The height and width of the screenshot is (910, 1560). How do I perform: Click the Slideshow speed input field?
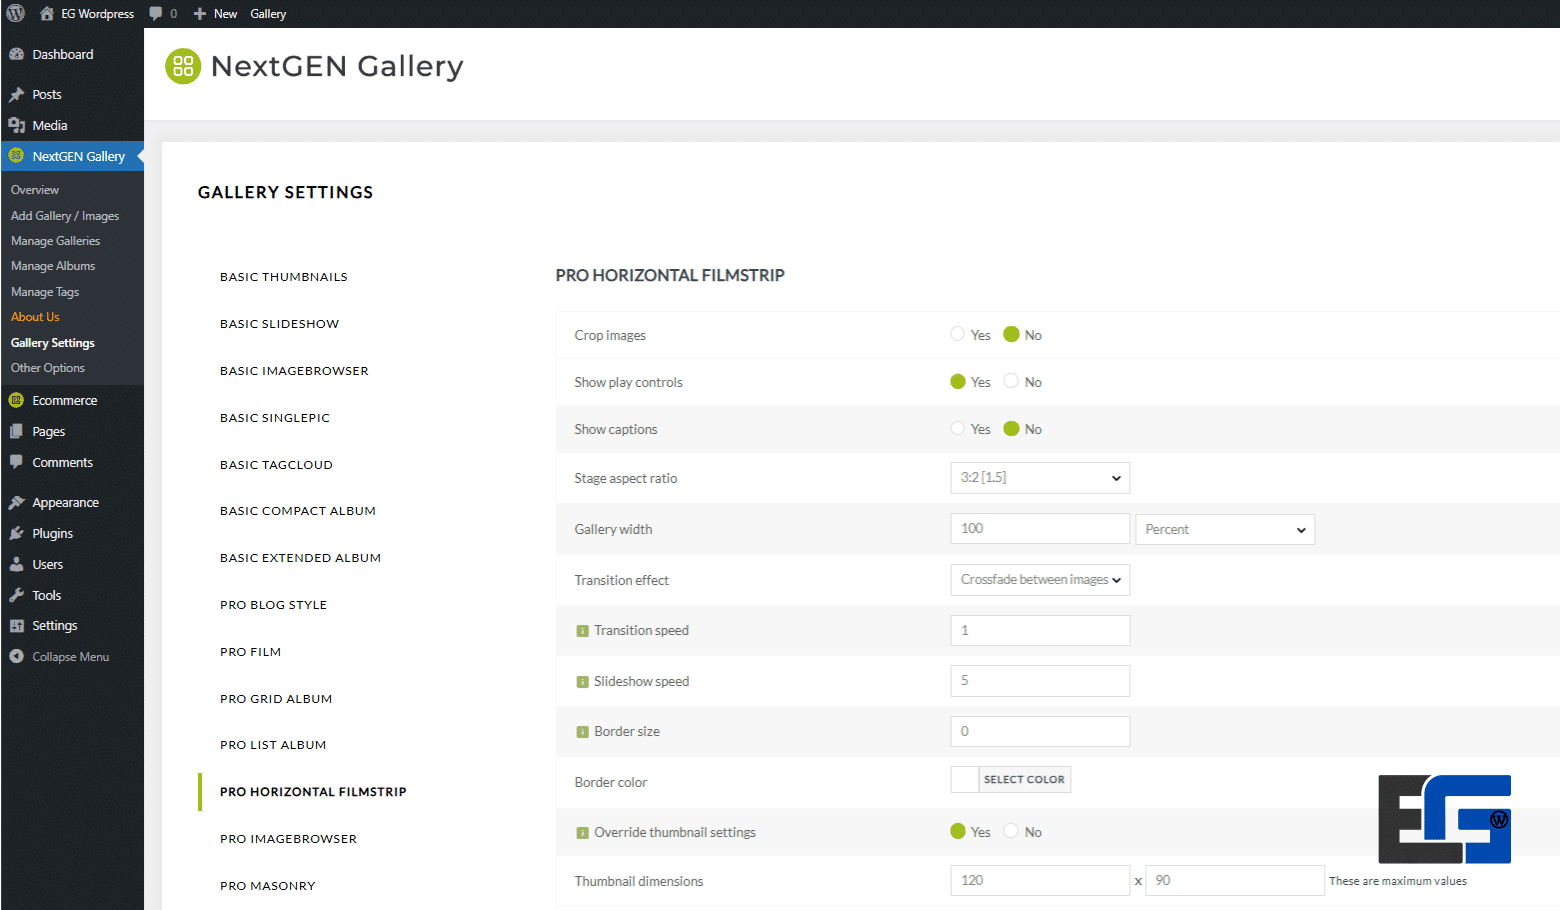click(x=1039, y=681)
